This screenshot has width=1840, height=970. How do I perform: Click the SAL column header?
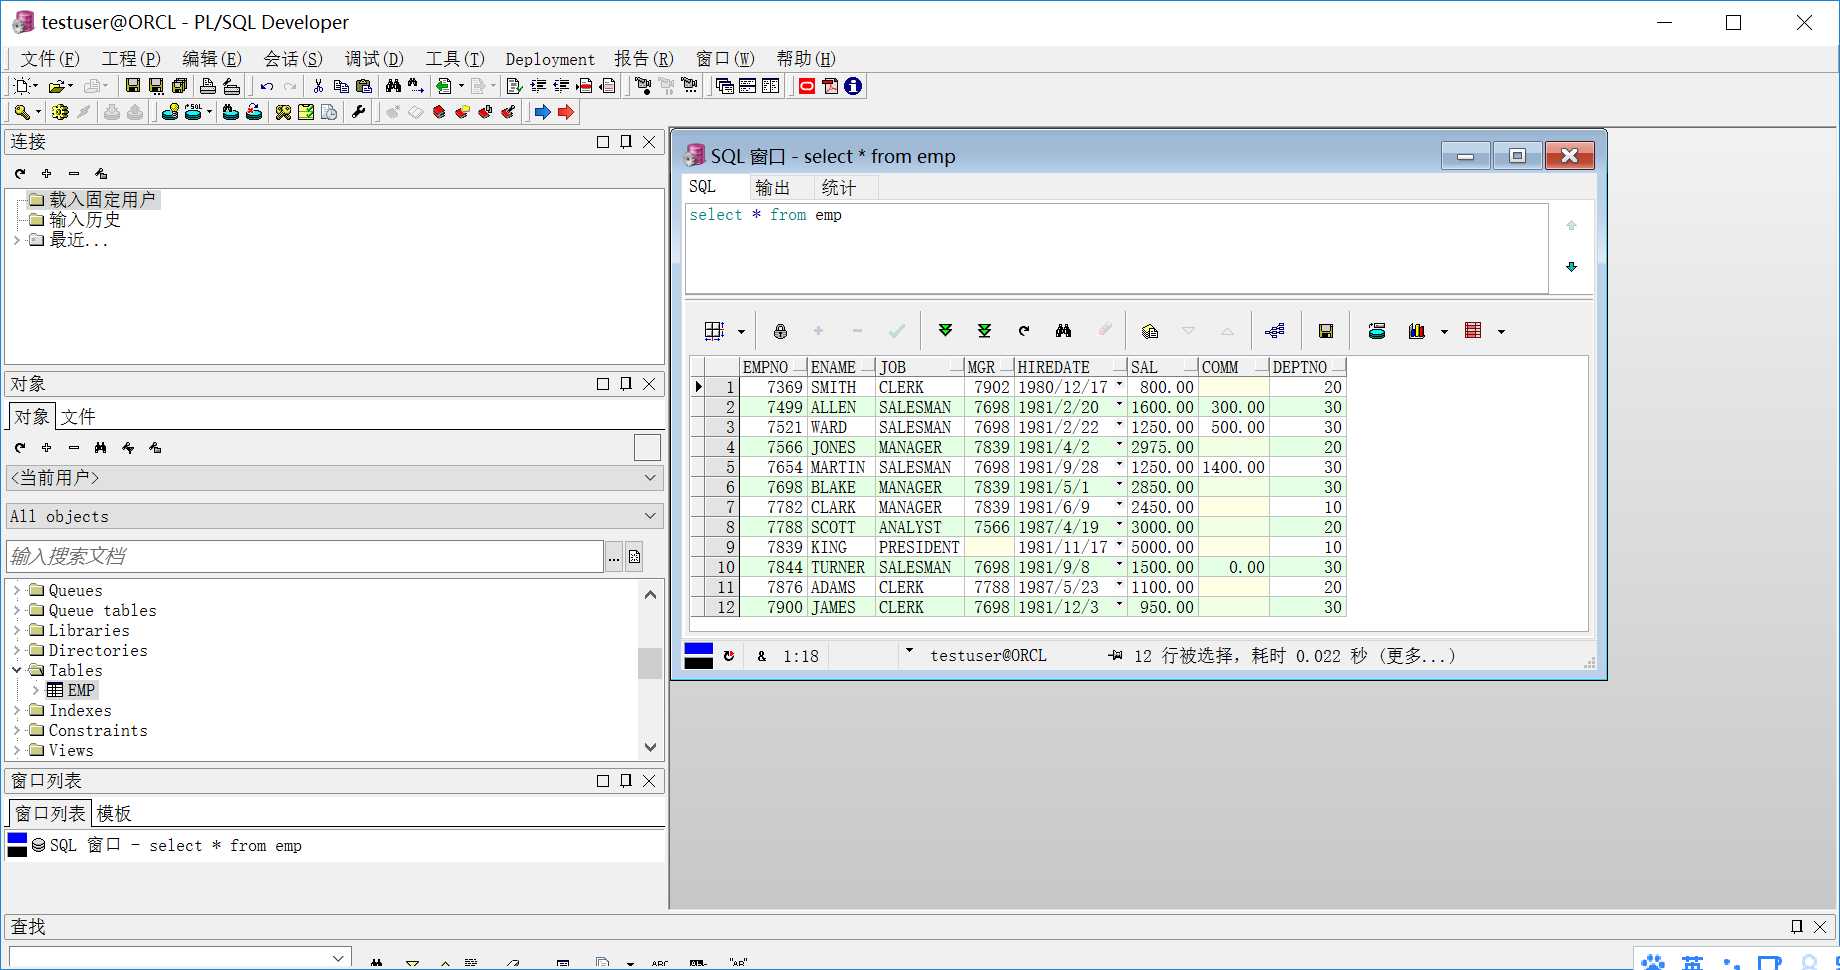point(1163,367)
